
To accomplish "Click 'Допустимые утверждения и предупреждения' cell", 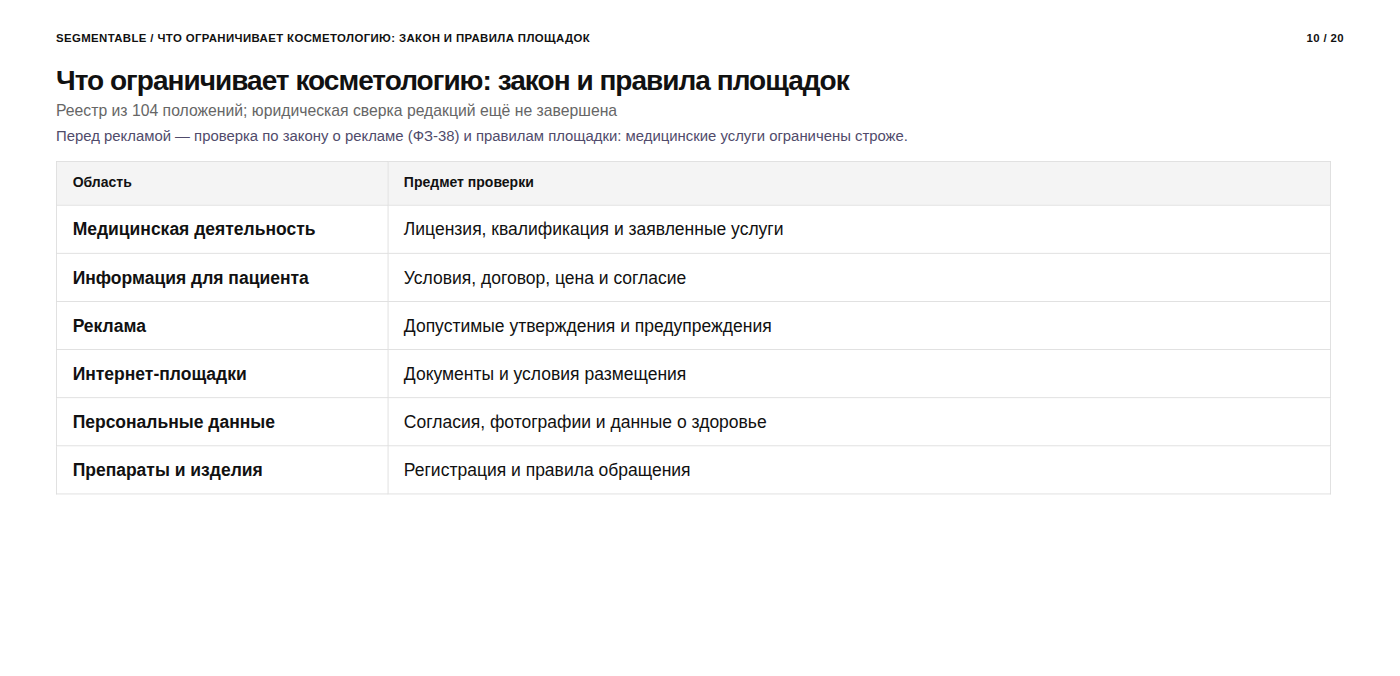I will click(x=859, y=326).
